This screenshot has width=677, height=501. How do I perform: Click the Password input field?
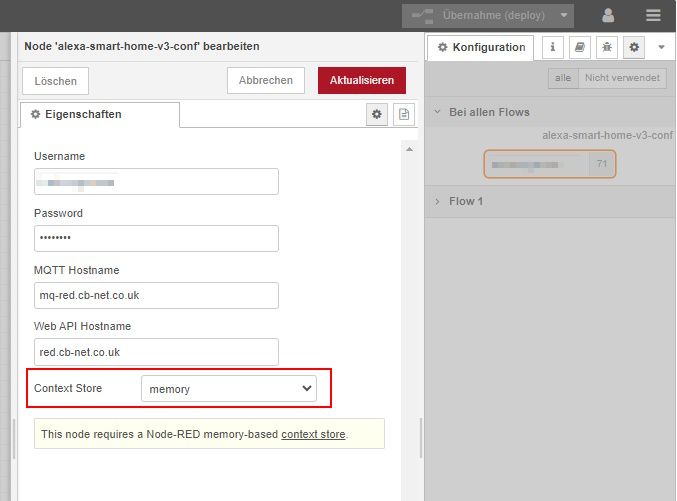point(156,238)
